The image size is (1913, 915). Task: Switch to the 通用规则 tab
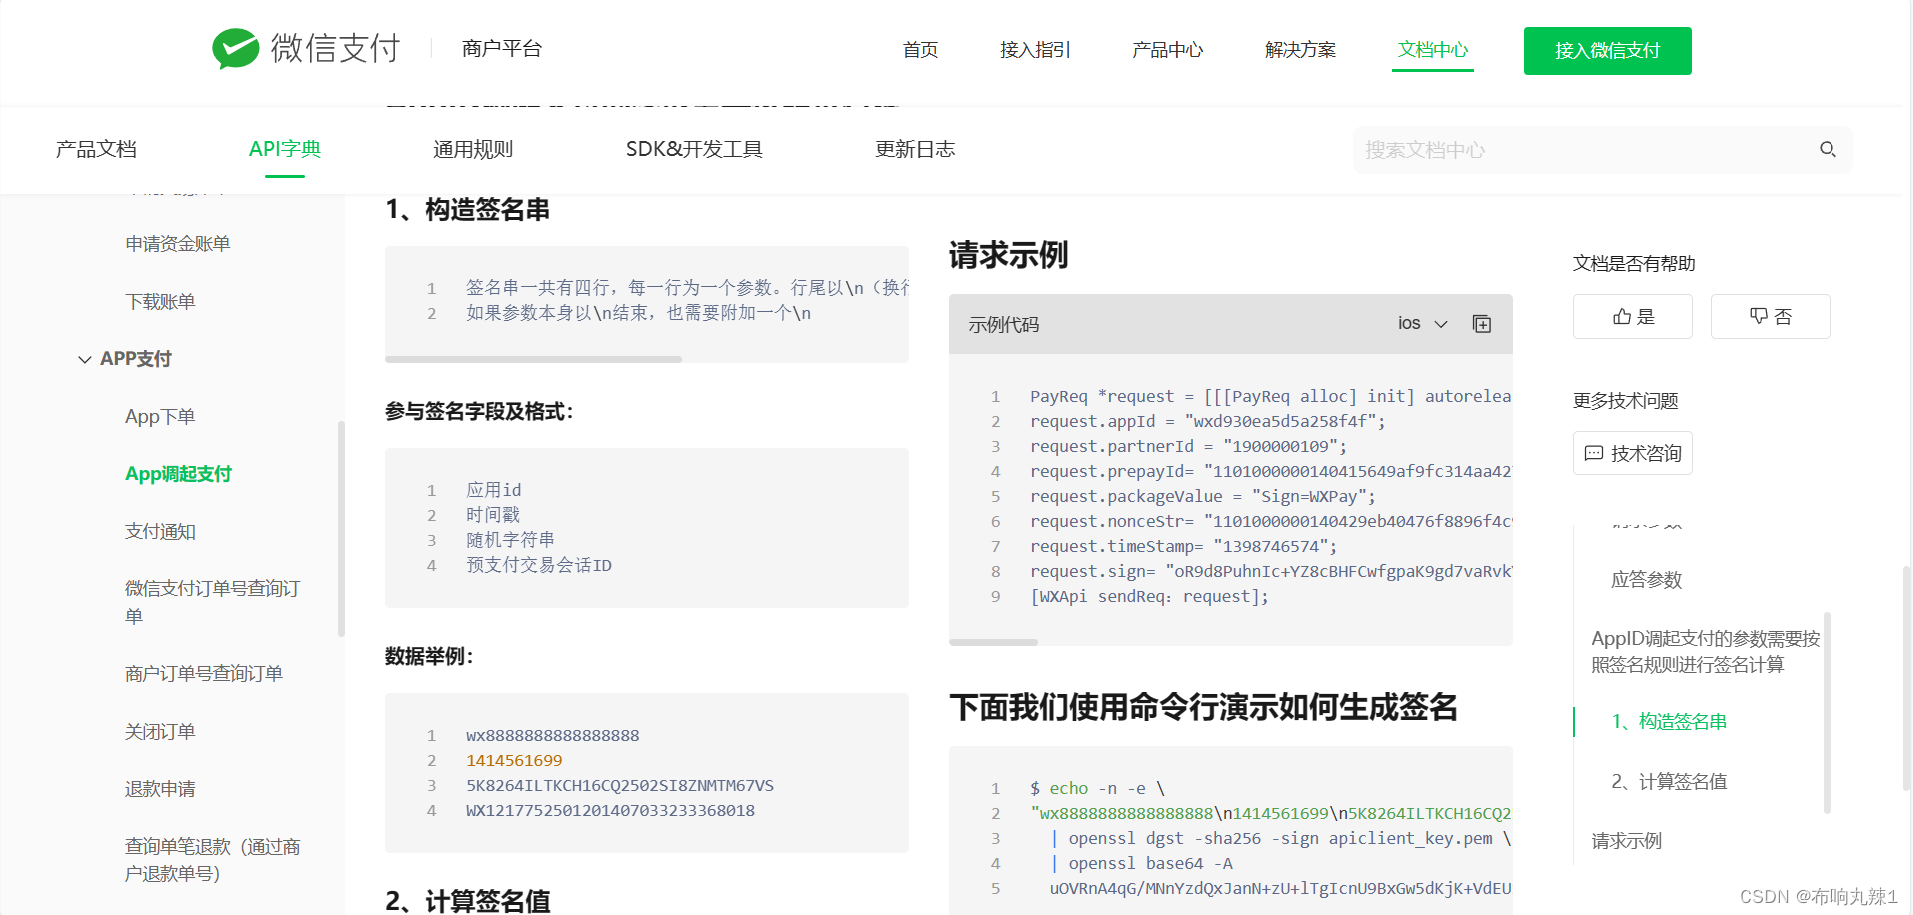click(x=473, y=149)
